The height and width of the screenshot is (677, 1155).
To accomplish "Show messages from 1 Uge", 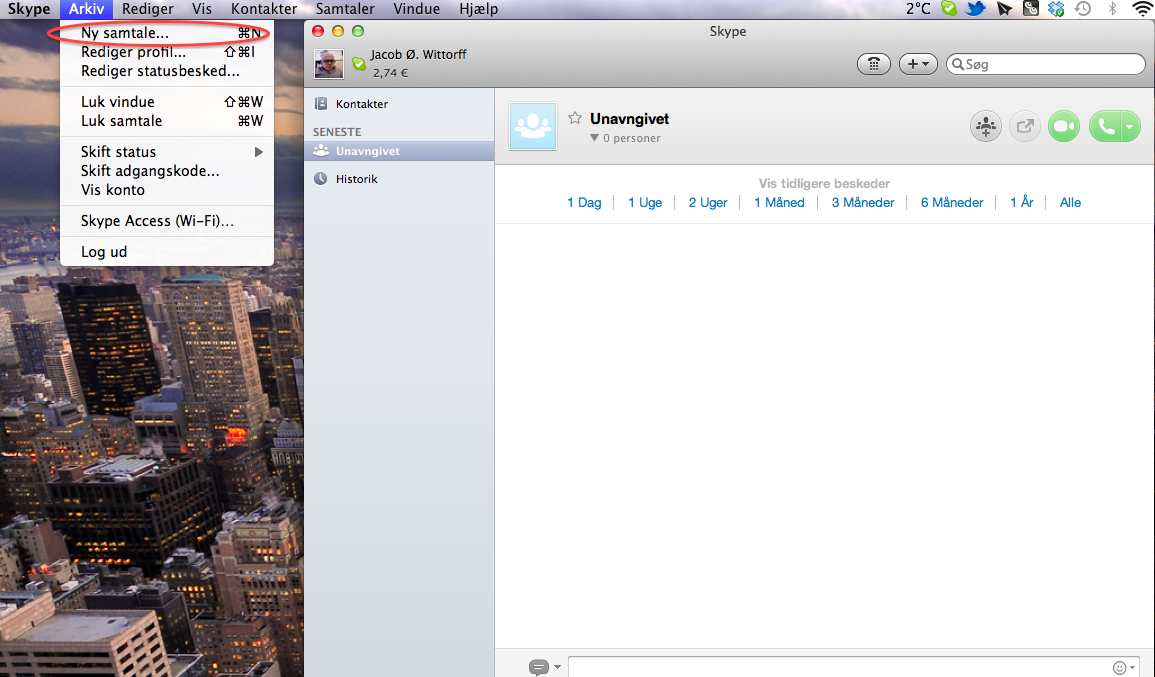I will pos(645,202).
